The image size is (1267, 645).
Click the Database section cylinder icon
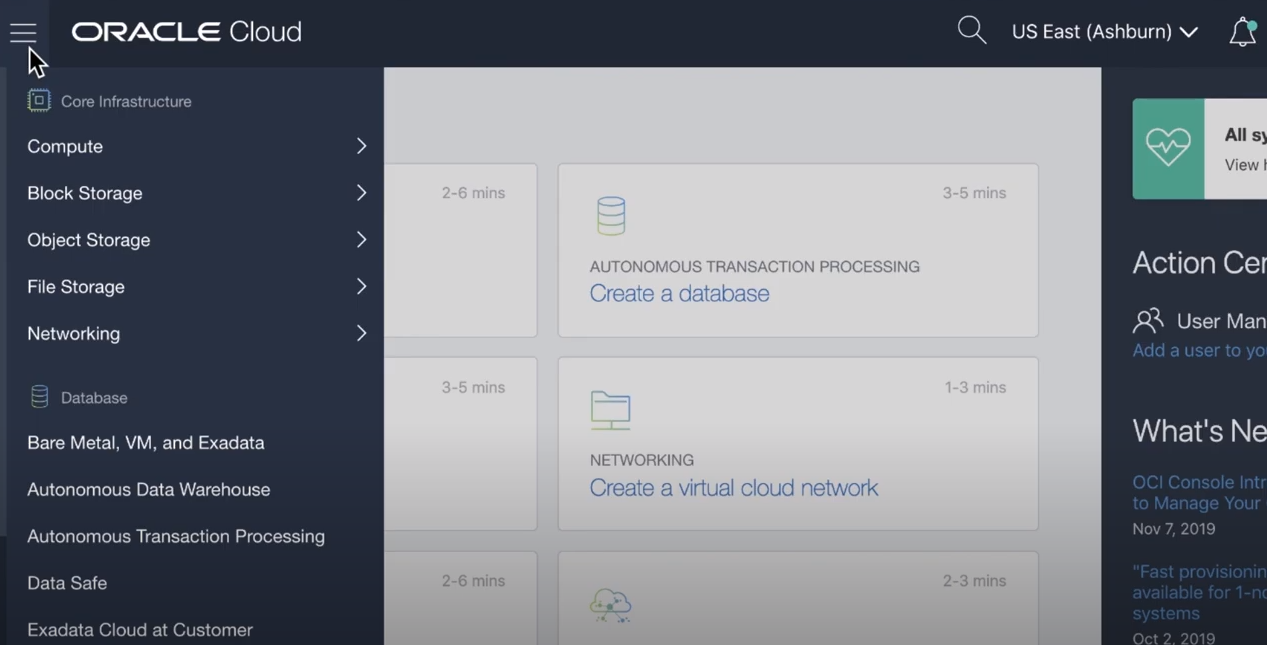click(x=39, y=396)
